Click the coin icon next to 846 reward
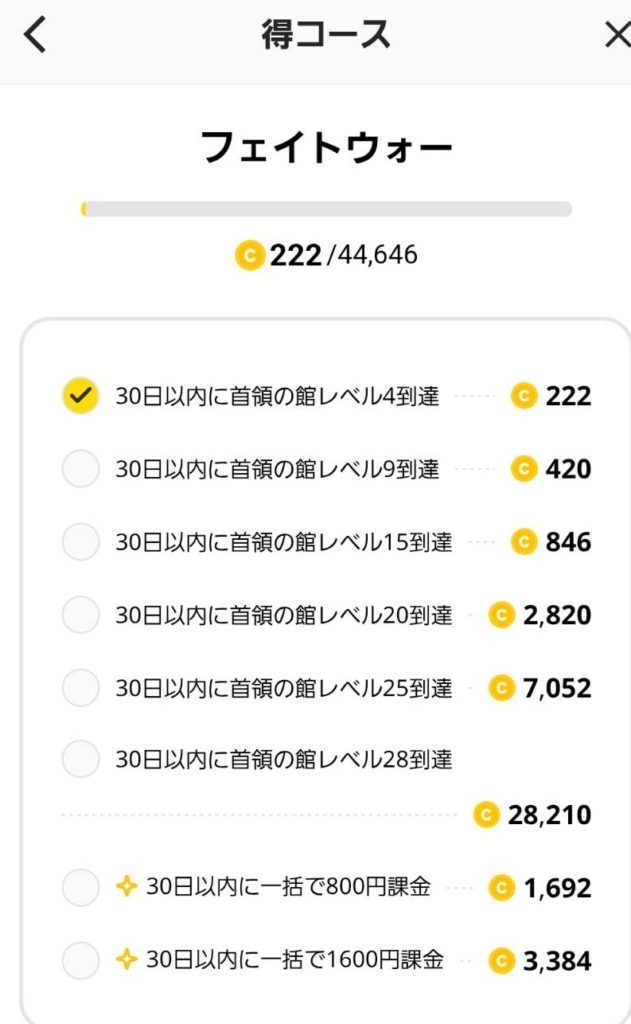The image size is (631, 1024). click(524, 542)
